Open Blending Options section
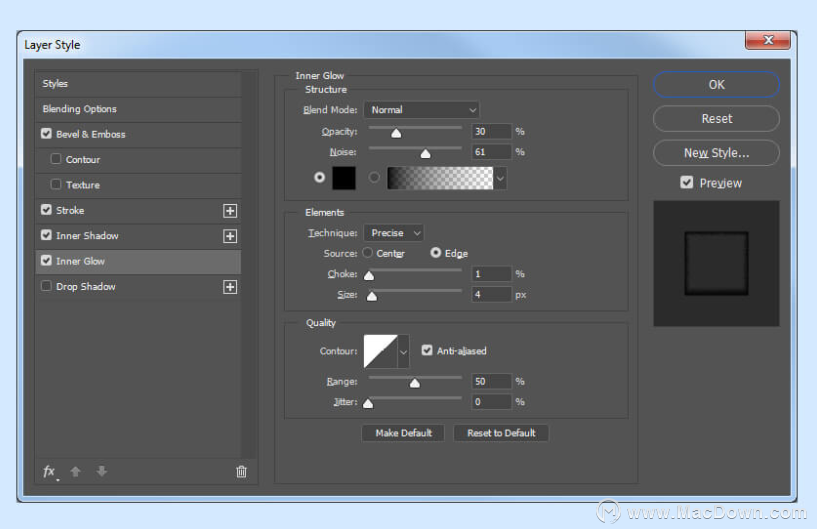 pyautogui.click(x=138, y=109)
